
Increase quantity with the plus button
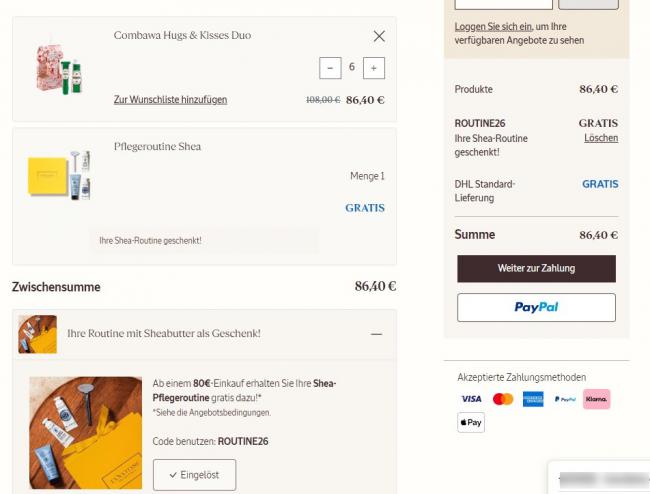(x=374, y=68)
